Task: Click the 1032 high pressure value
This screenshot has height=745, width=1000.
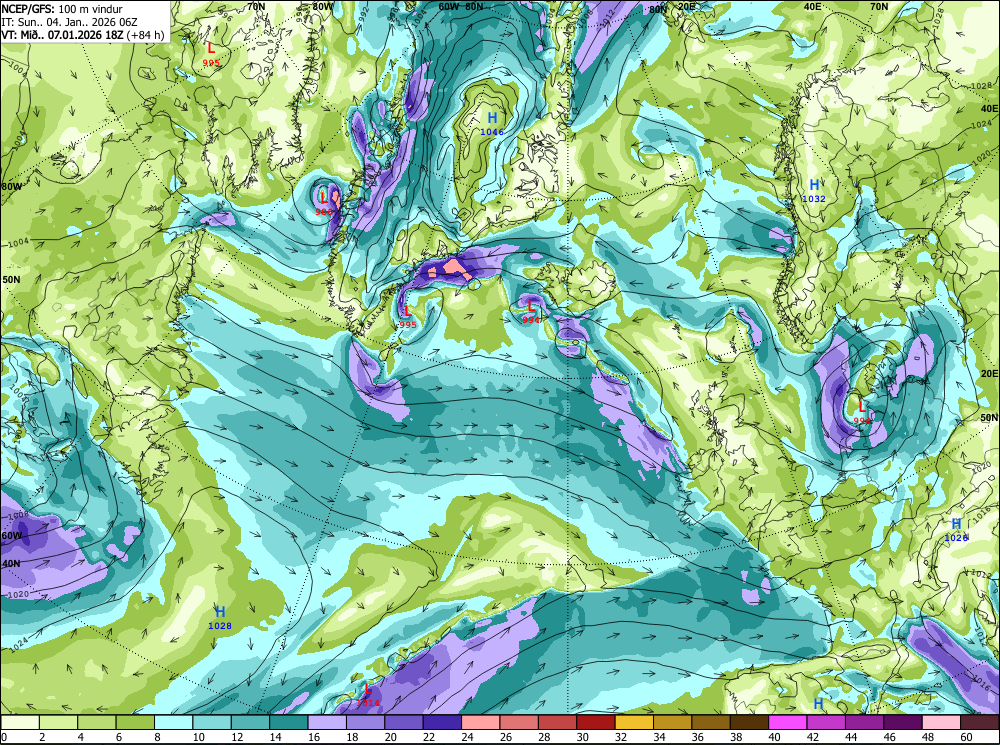Action: [814, 199]
